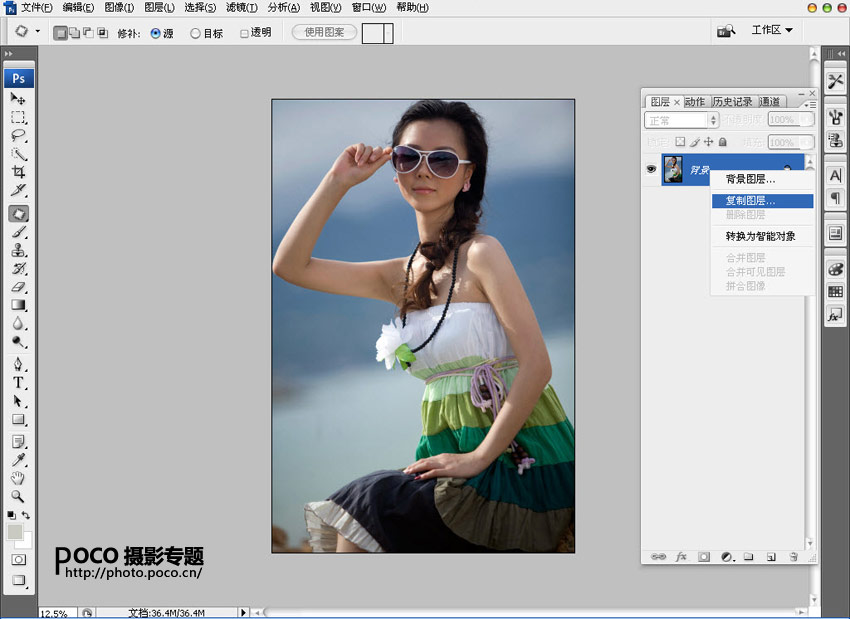Select the 目标 radio button
850x619 pixels.
195,32
